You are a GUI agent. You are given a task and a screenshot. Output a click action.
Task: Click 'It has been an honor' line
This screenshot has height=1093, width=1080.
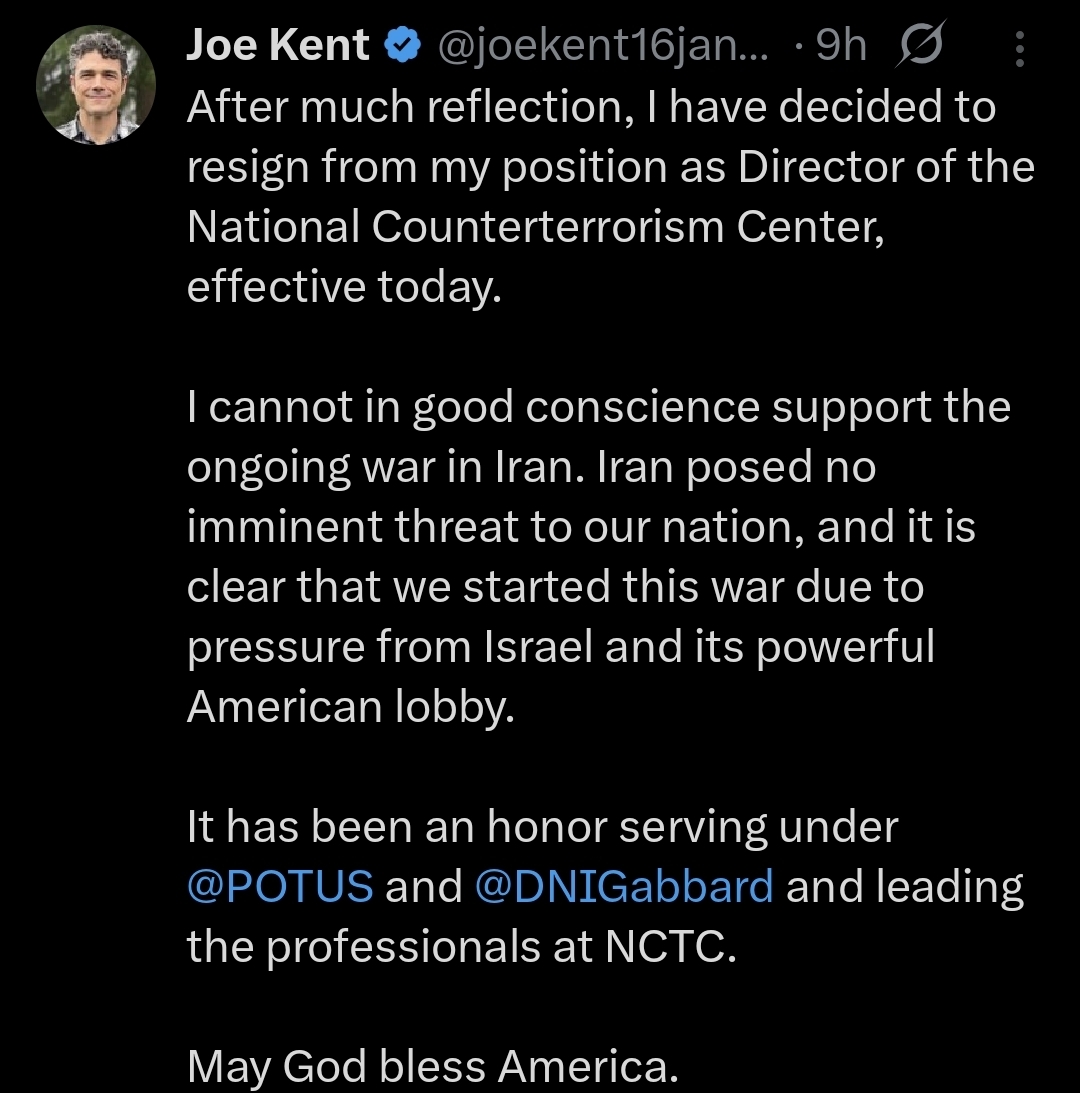[542, 827]
